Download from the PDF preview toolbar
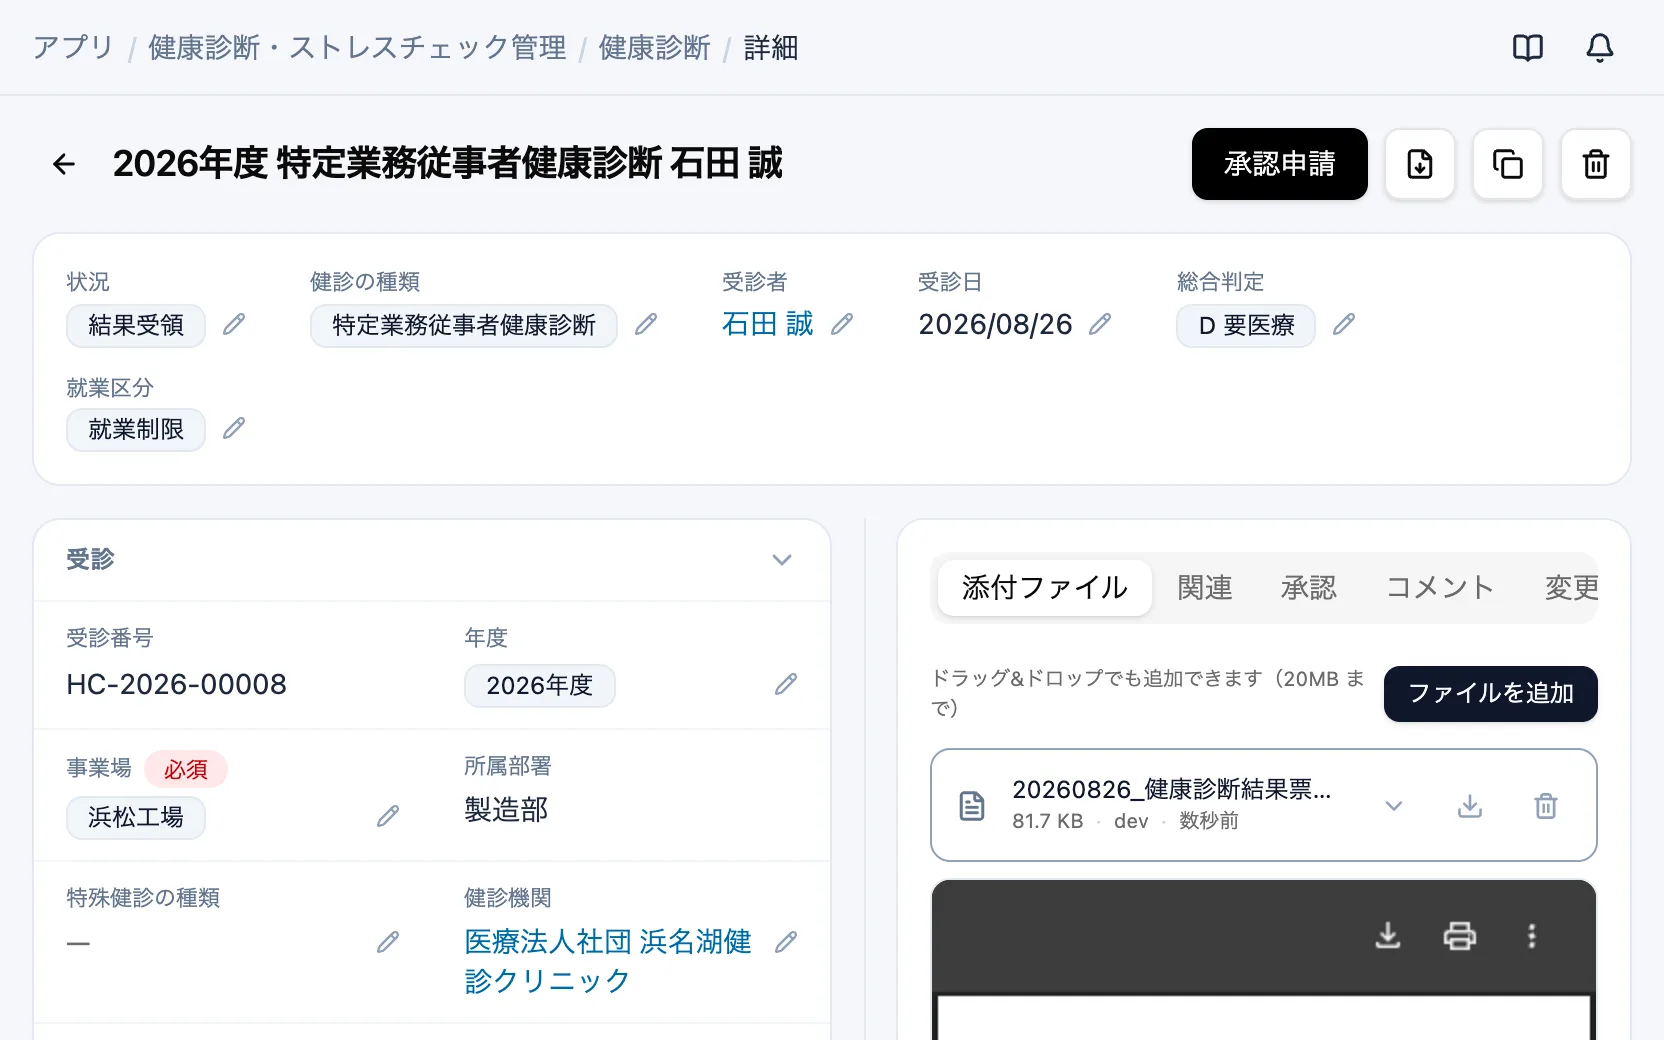Screen dimensions: 1664x1040 tap(1388, 936)
